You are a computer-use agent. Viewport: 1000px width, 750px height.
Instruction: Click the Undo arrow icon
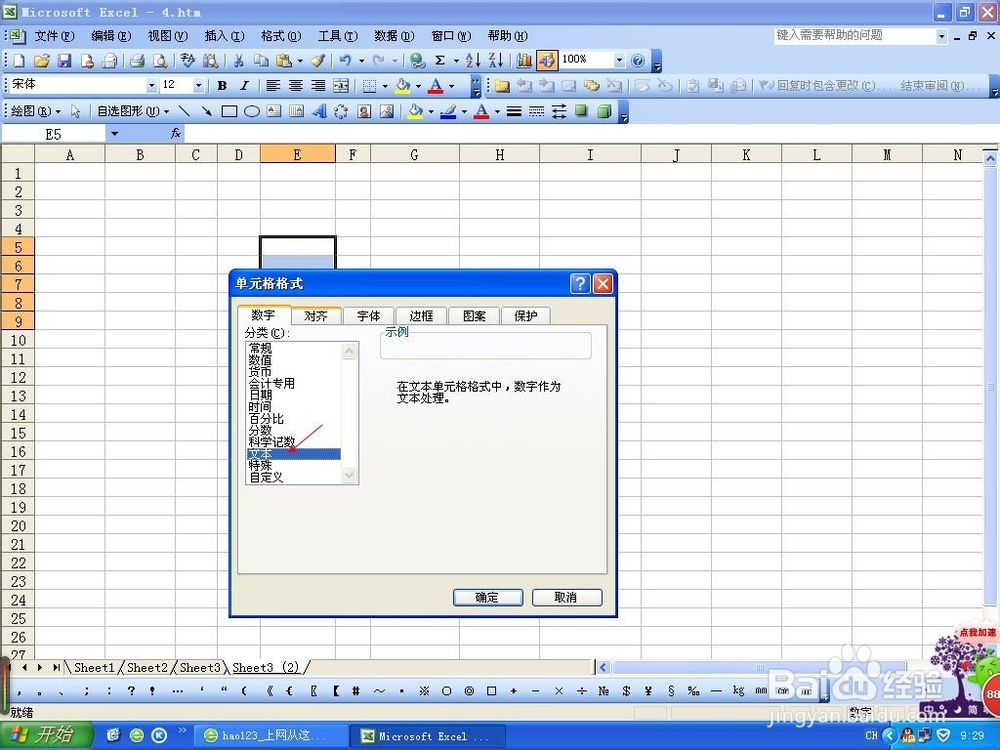click(345, 61)
